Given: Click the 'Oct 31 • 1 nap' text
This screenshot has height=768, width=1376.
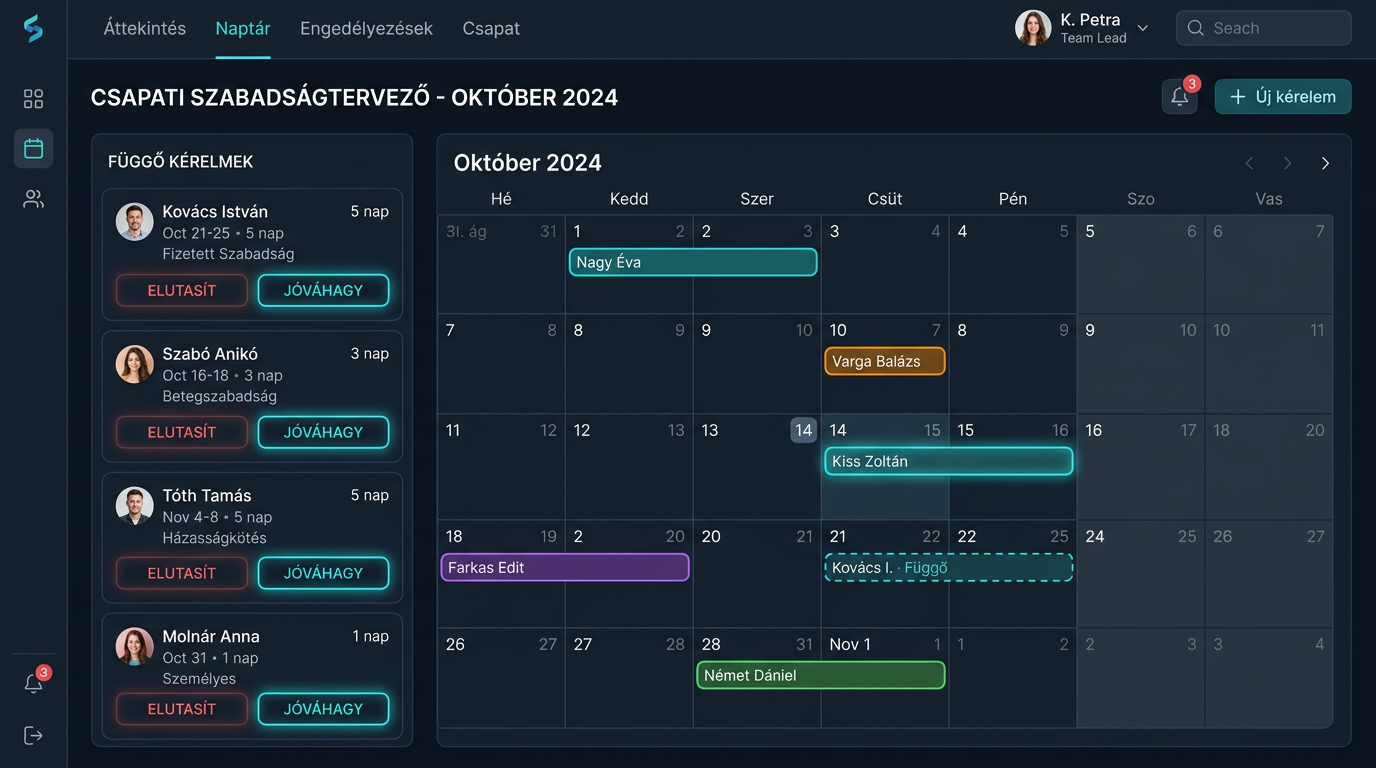Looking at the screenshot, I should point(210,658).
